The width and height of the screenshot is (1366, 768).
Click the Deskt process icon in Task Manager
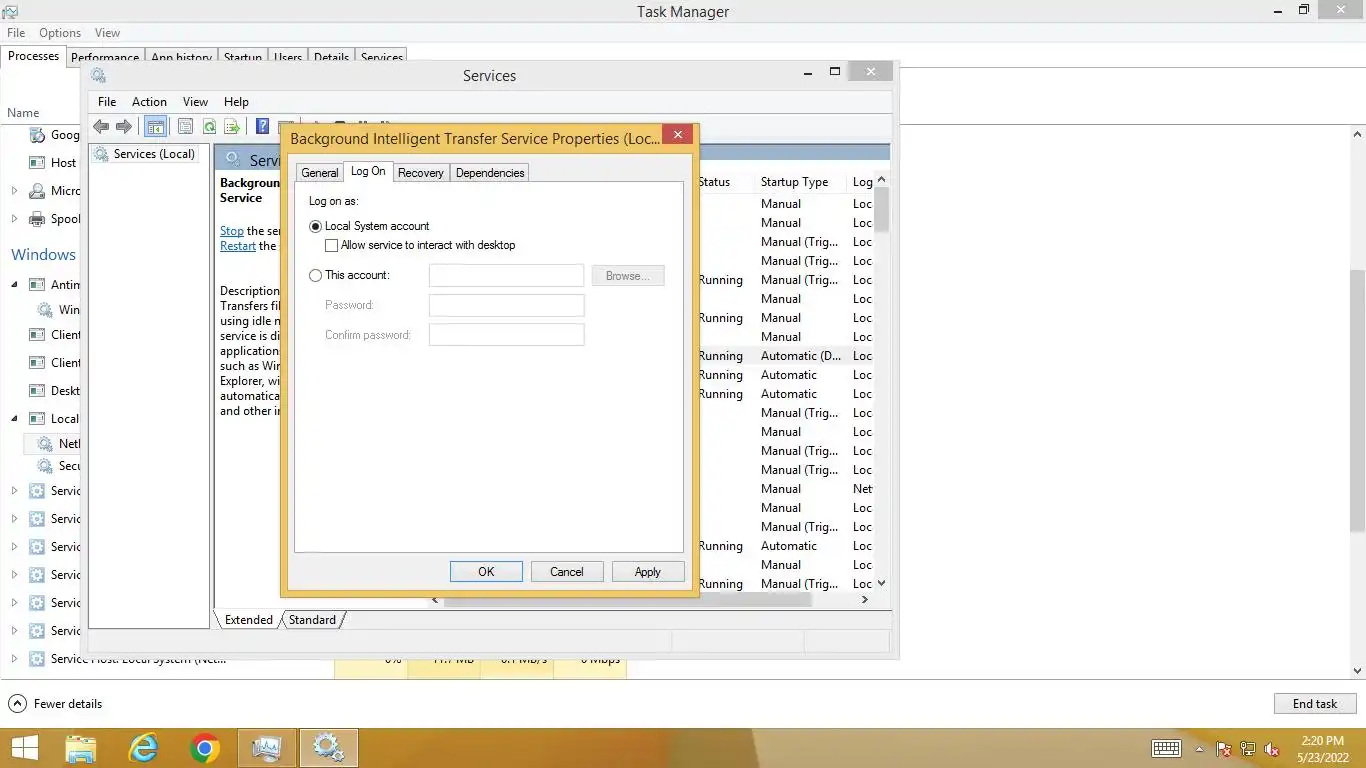click(37, 391)
